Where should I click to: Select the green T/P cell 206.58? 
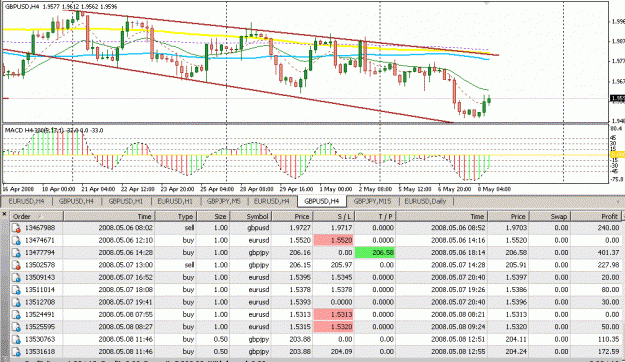coord(375,253)
